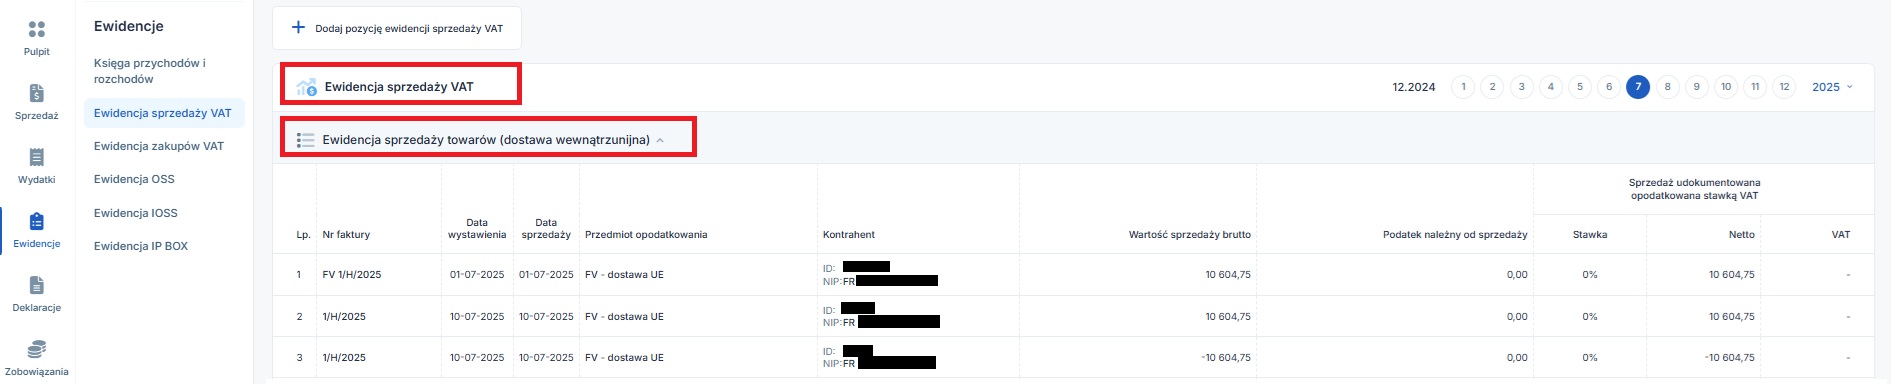This screenshot has width=1901, height=384.
Task: Click the plus icon to add VAT entry
Action: (298, 28)
